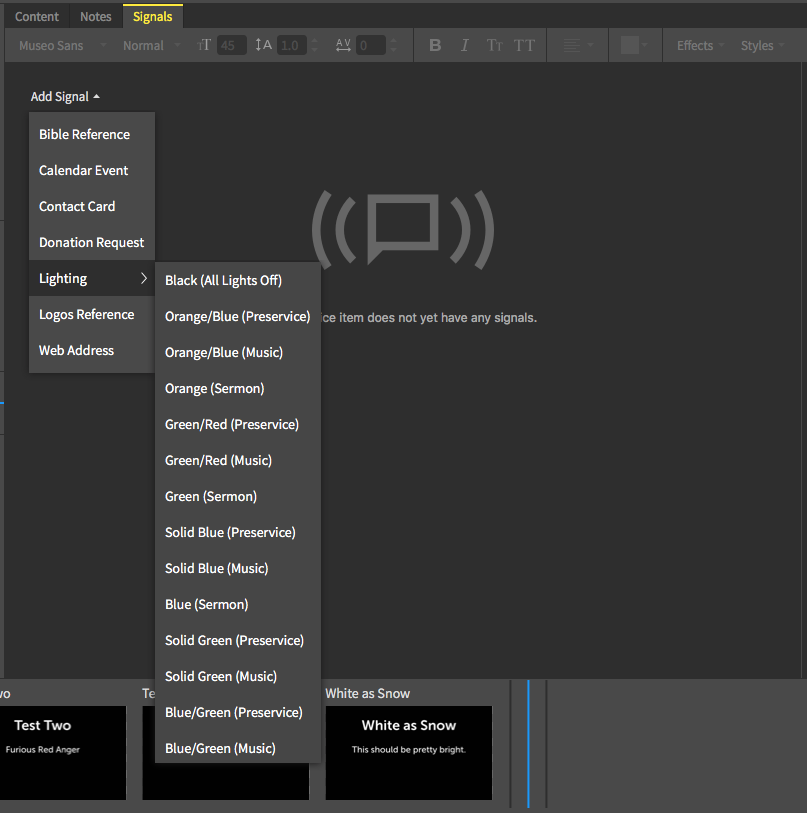Collapse the Add Signal menu
This screenshot has width=807, height=813.
[x=65, y=97]
